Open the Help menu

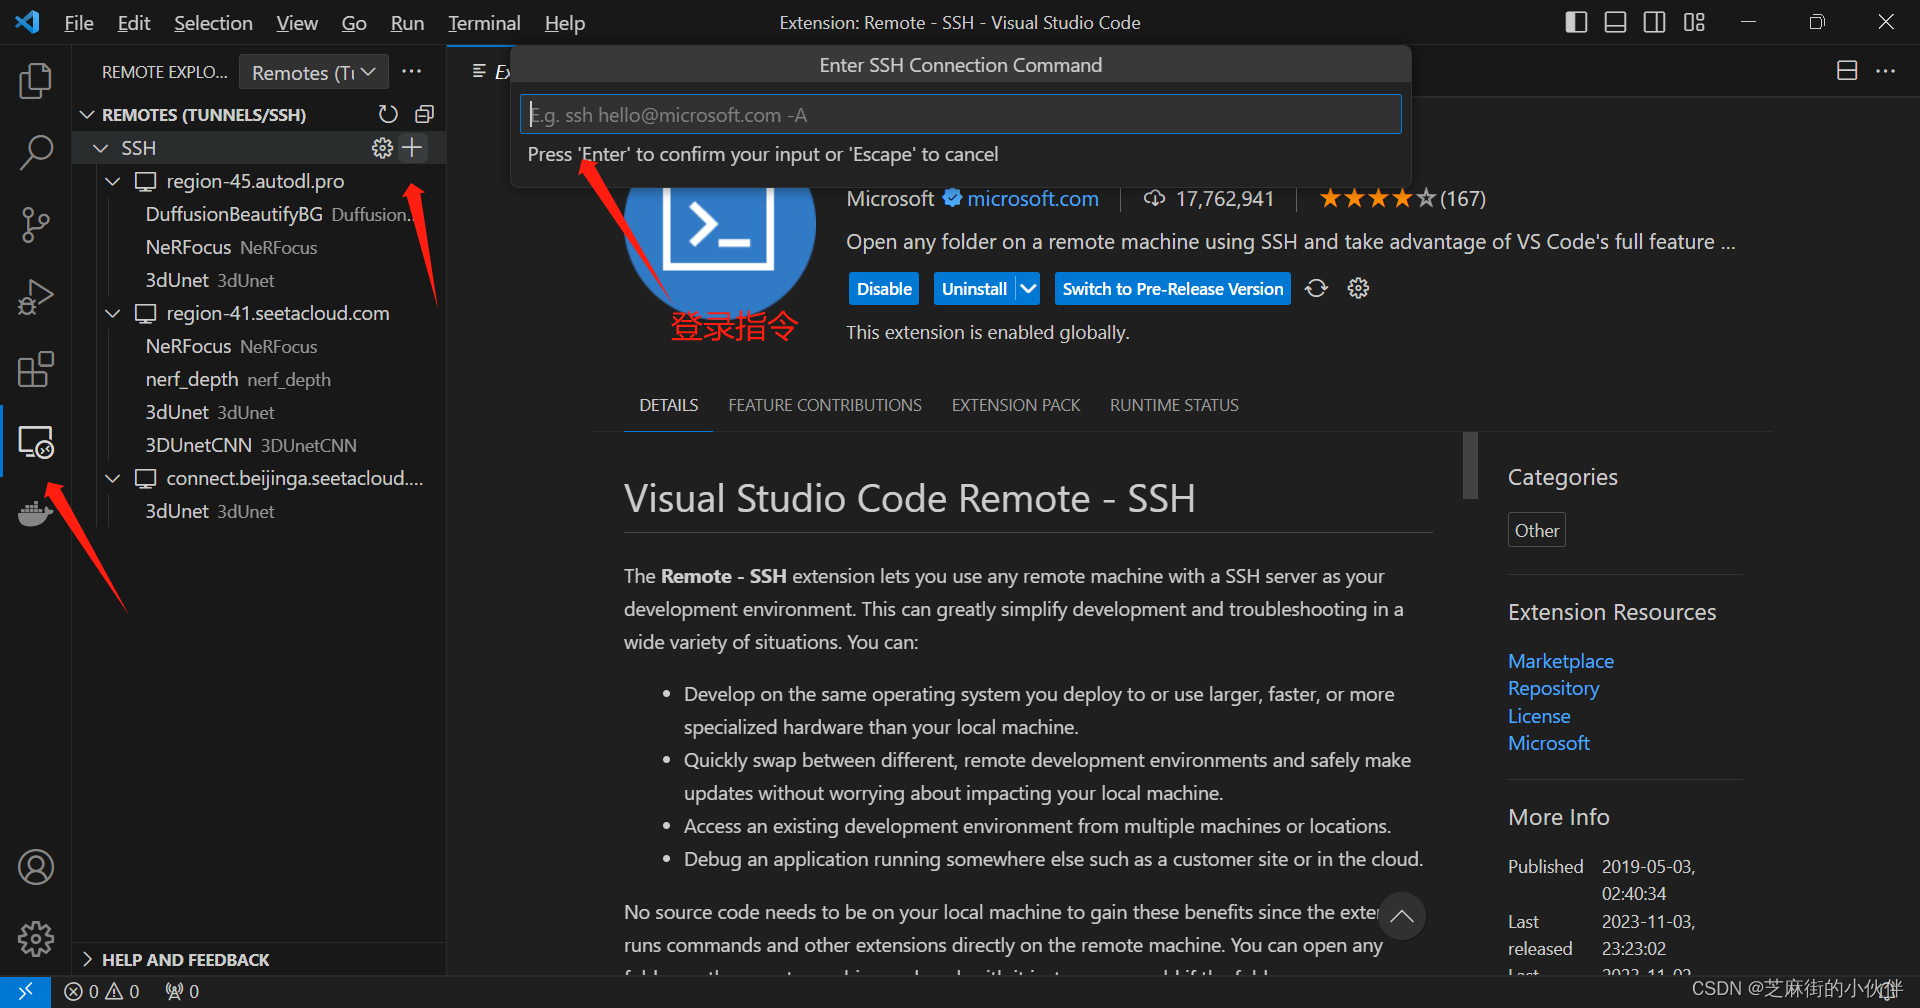click(565, 22)
